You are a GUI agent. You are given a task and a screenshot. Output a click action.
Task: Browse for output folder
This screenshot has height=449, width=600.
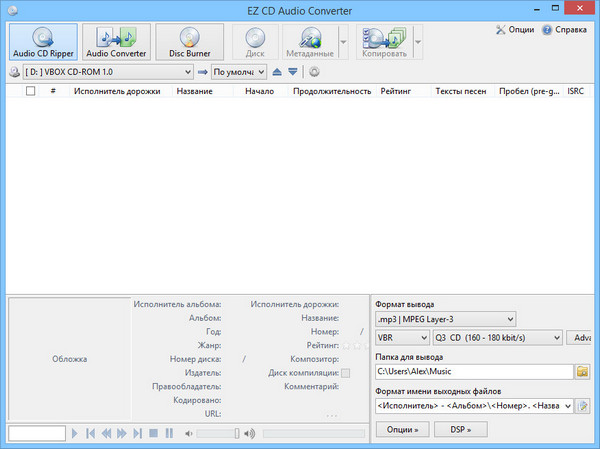[x=583, y=372]
